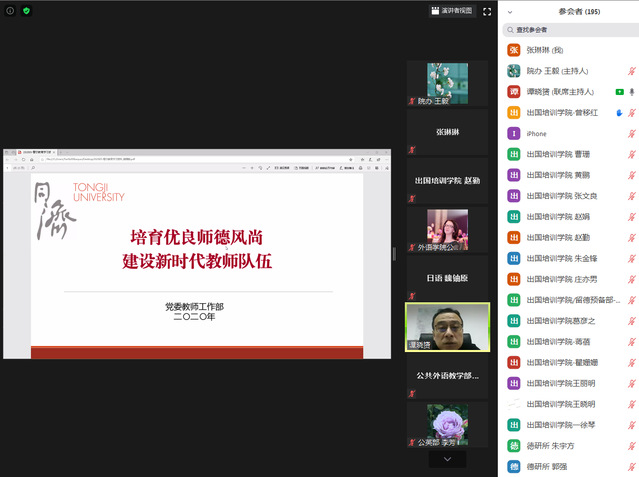The height and width of the screenshot is (477, 639).
Task: Select the rose thumbnail of 公英部 李芳
Action: tap(447, 424)
